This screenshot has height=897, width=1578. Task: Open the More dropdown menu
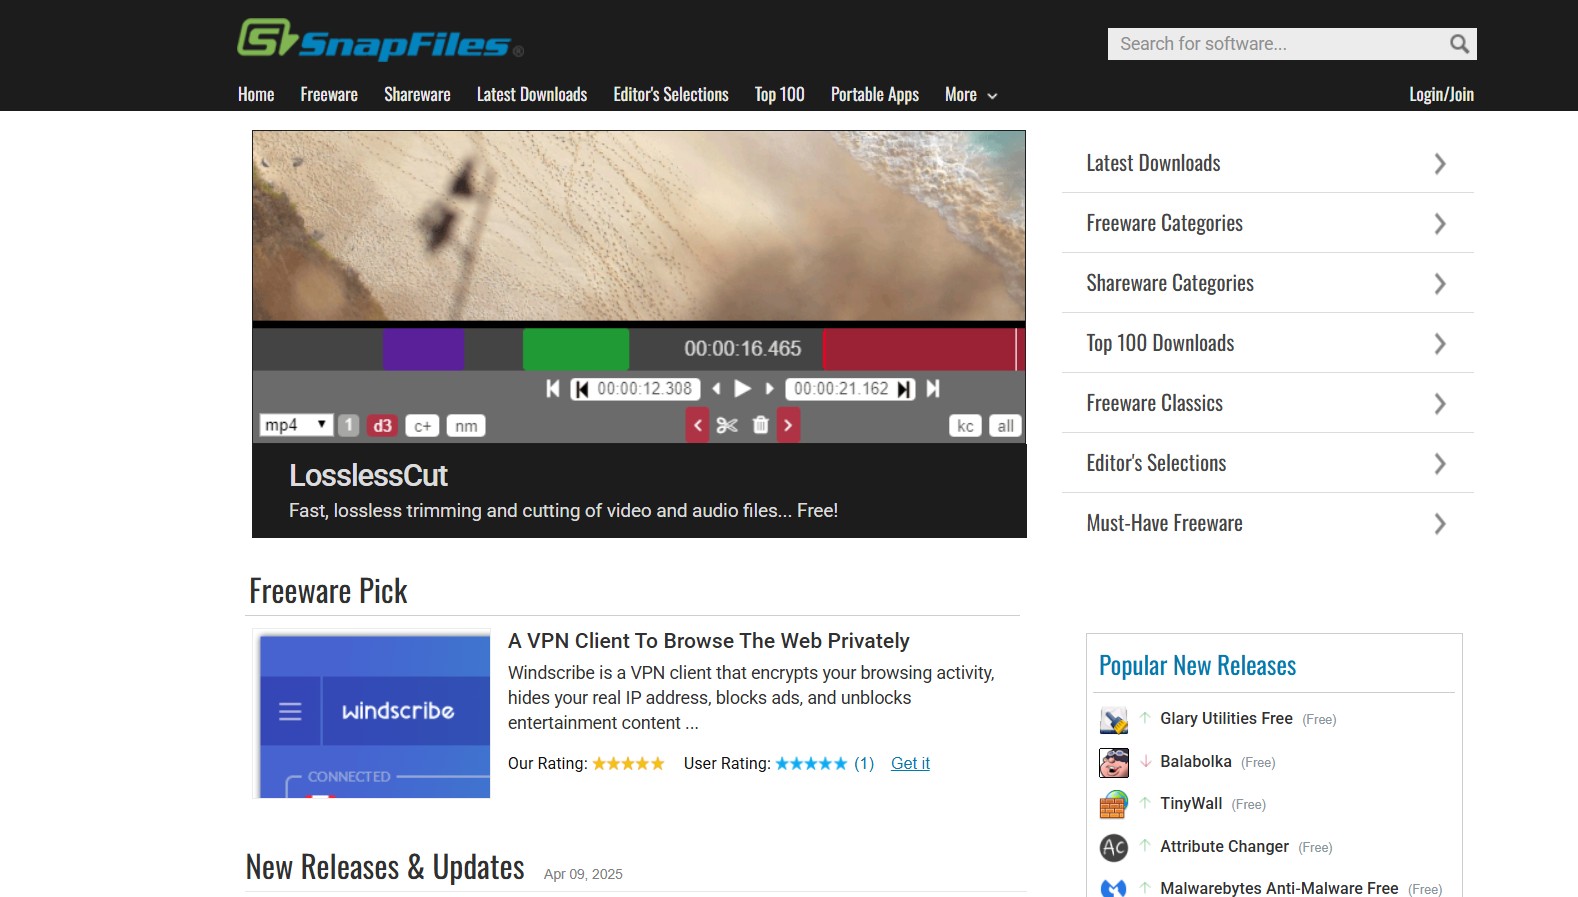click(970, 95)
